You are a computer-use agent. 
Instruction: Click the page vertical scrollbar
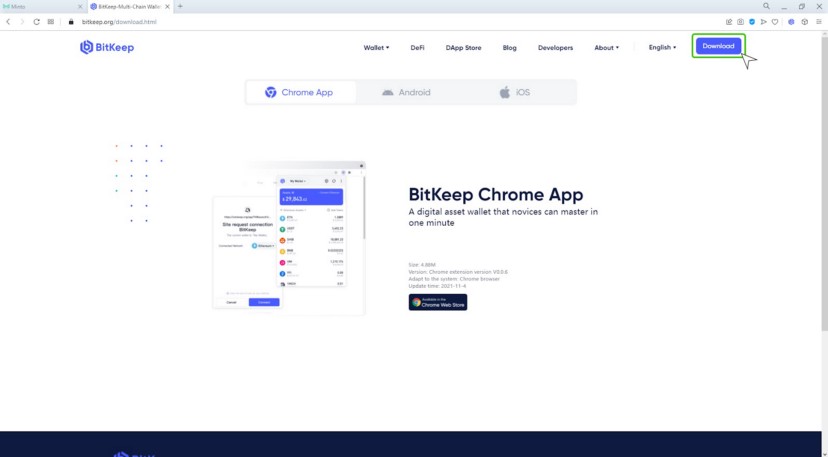824,182
